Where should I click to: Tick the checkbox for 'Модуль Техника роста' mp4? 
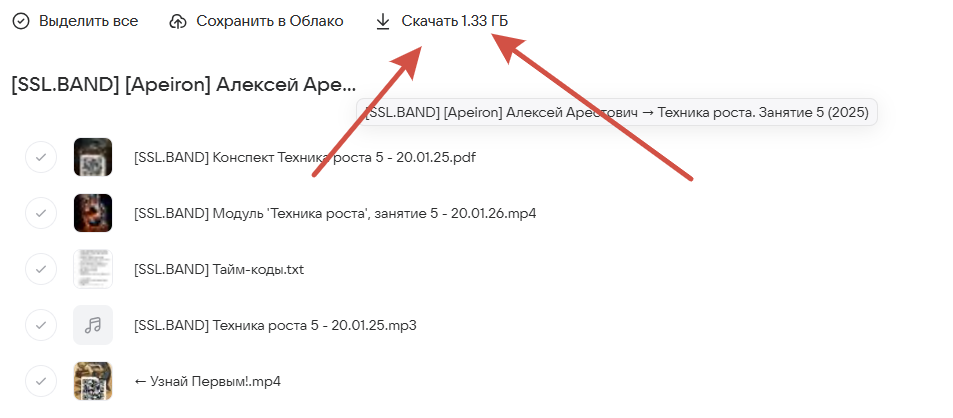click(41, 213)
